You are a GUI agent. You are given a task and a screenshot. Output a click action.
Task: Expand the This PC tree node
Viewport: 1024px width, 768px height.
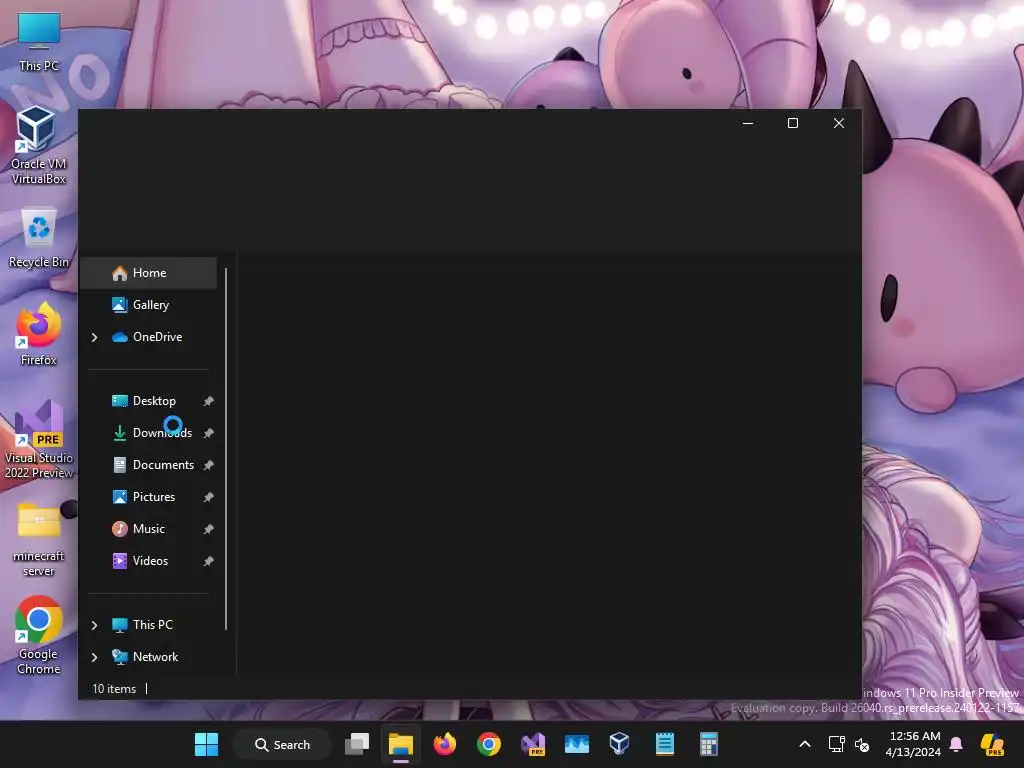(95, 625)
